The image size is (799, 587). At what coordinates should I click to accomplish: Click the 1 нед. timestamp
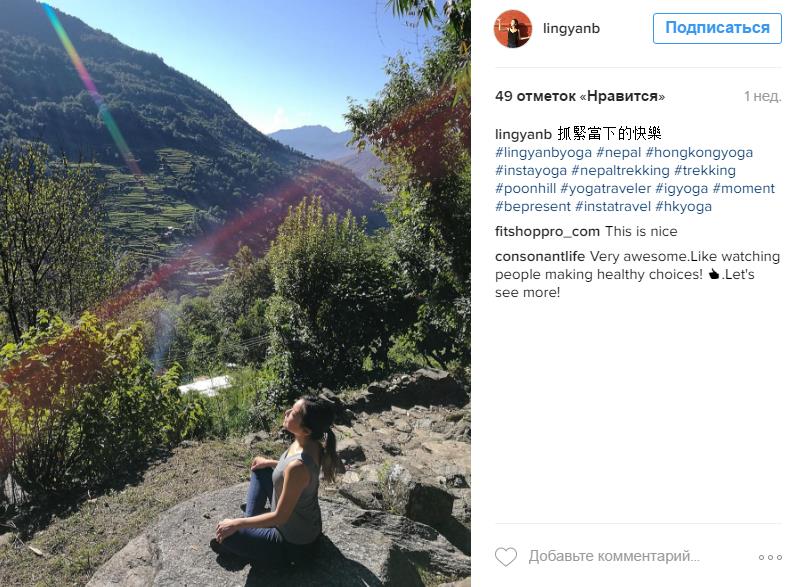[x=762, y=96]
